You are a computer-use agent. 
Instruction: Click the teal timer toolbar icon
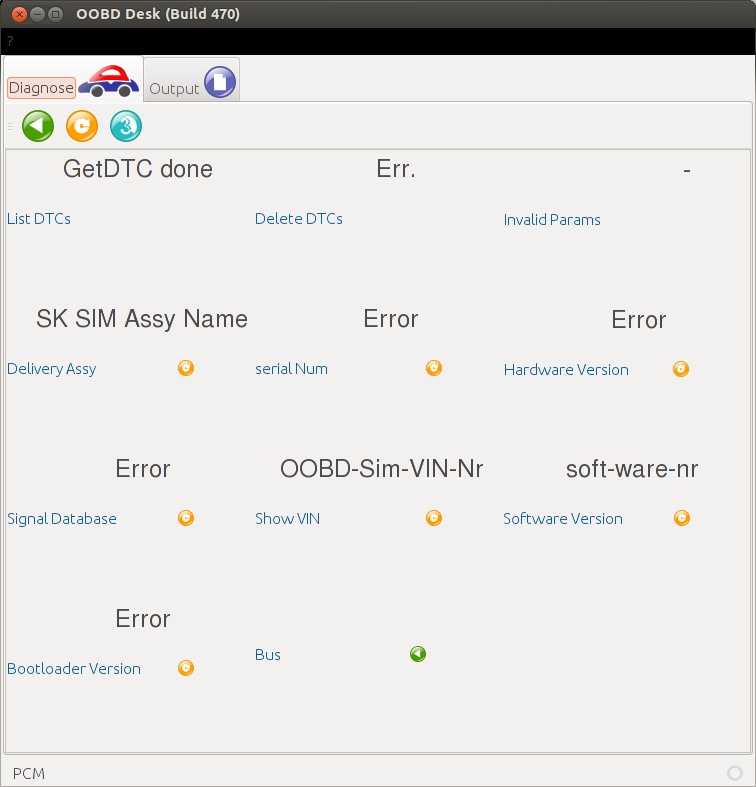coord(126,126)
